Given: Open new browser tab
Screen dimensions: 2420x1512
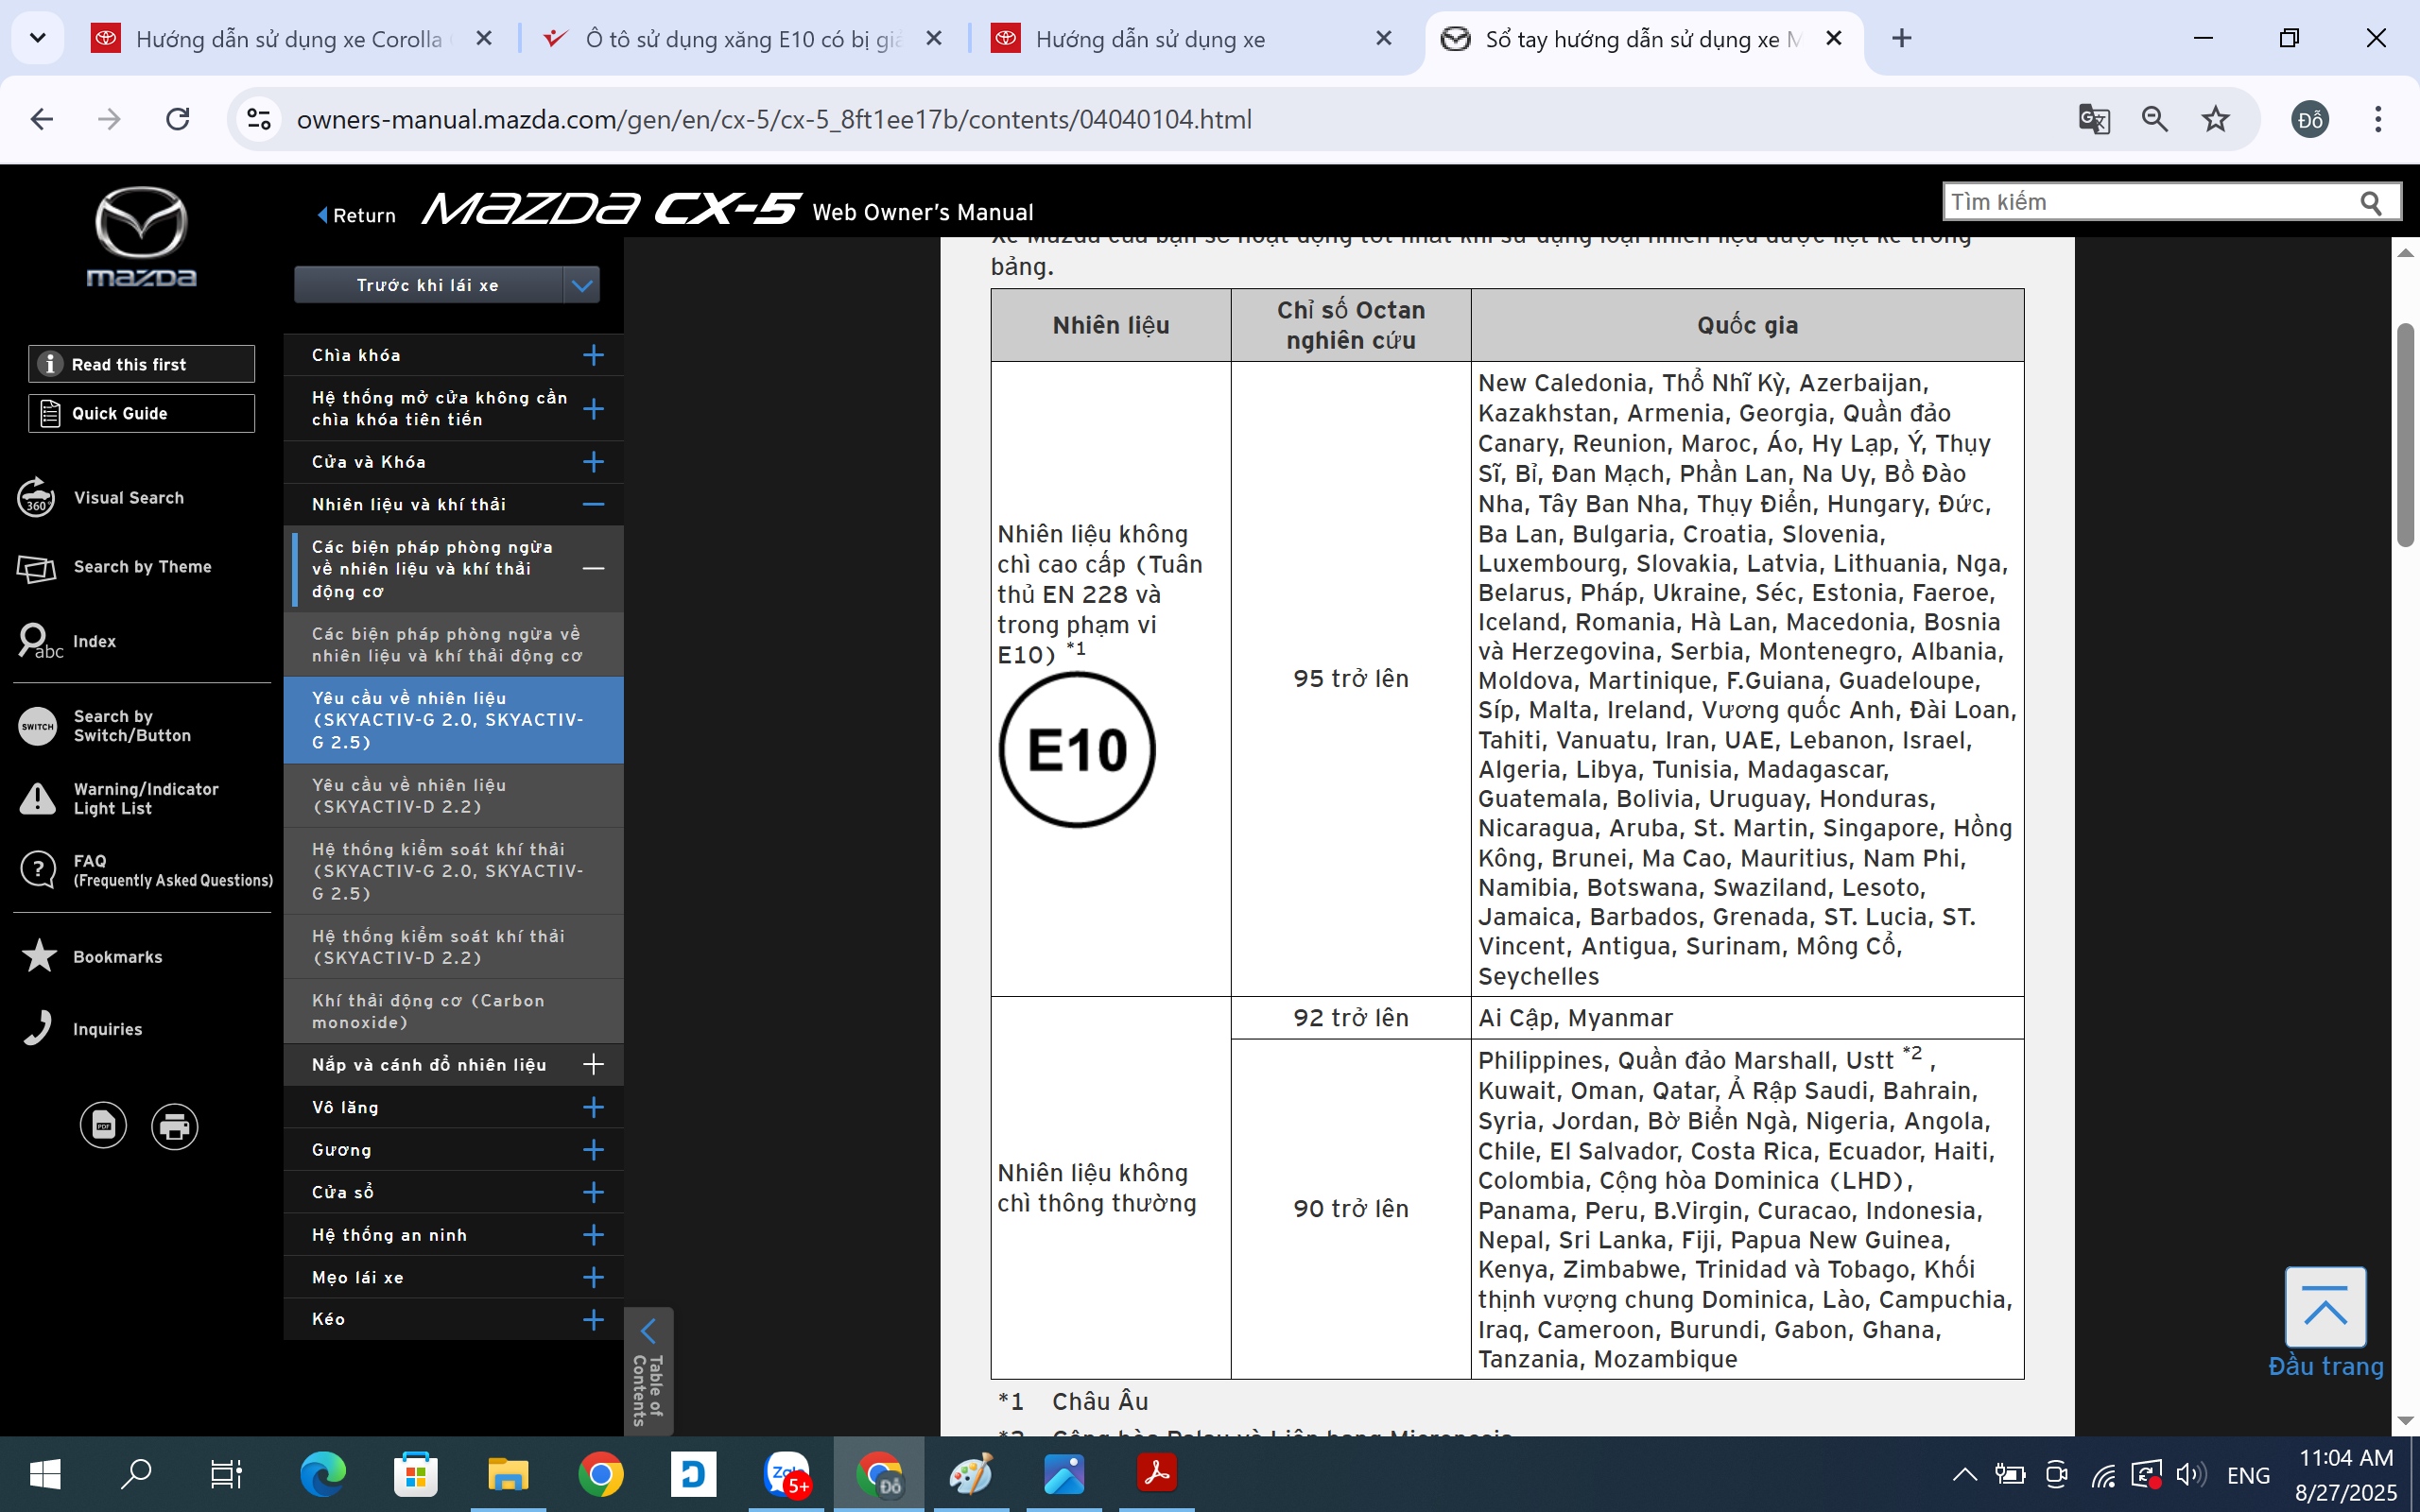Looking at the screenshot, I should click(1902, 38).
